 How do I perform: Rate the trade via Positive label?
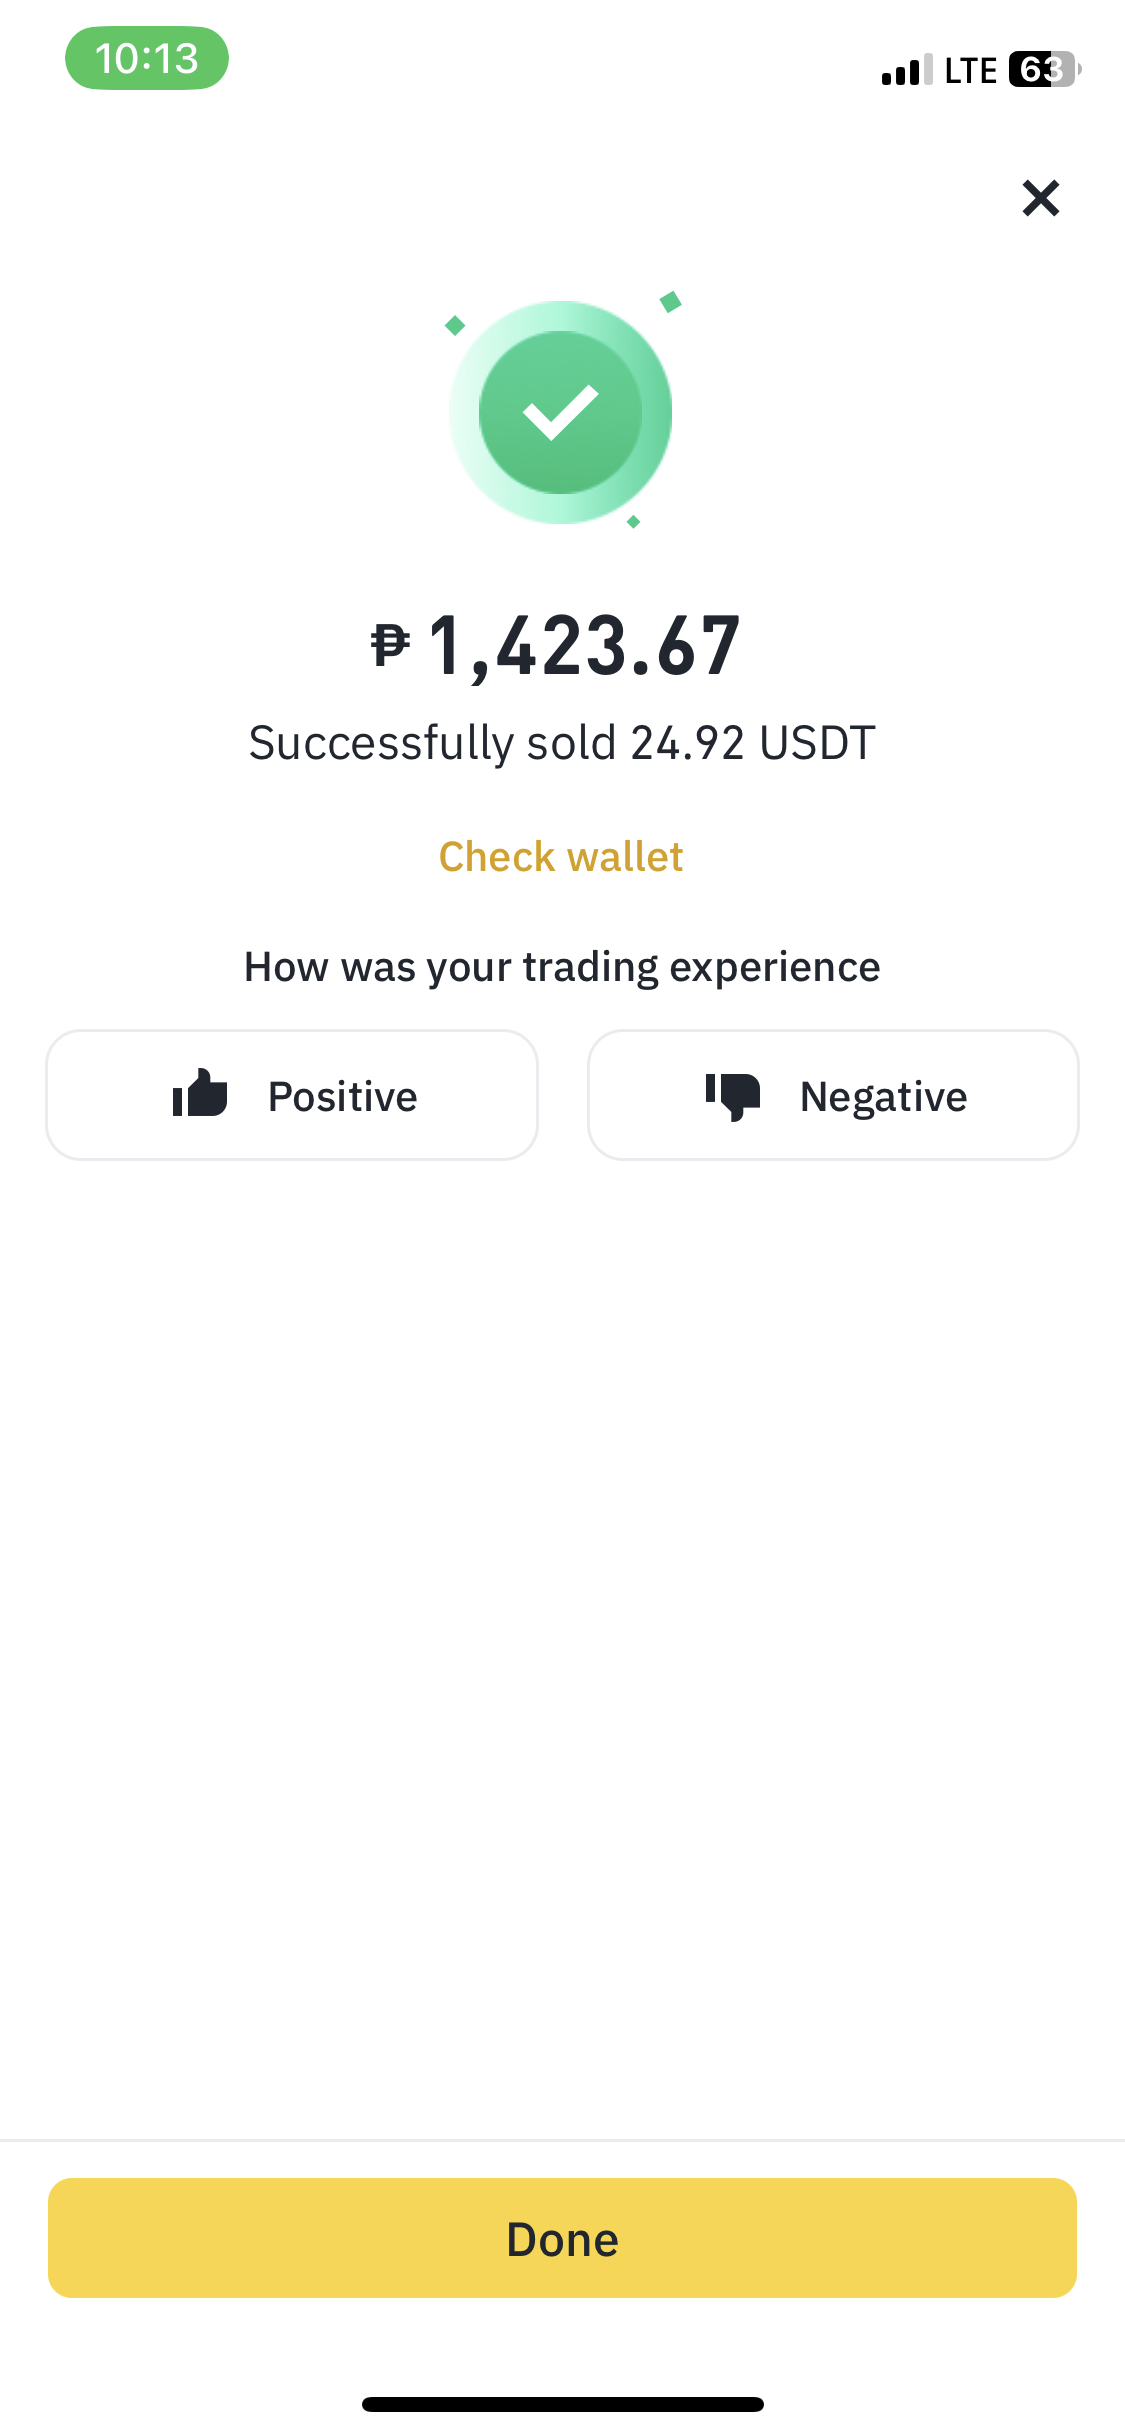pyautogui.click(x=343, y=1097)
